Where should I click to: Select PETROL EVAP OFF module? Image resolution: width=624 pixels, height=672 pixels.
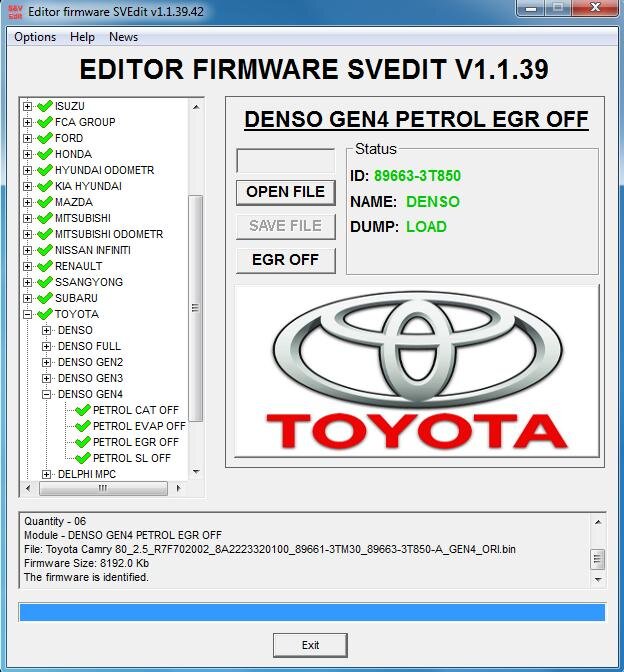(139, 426)
